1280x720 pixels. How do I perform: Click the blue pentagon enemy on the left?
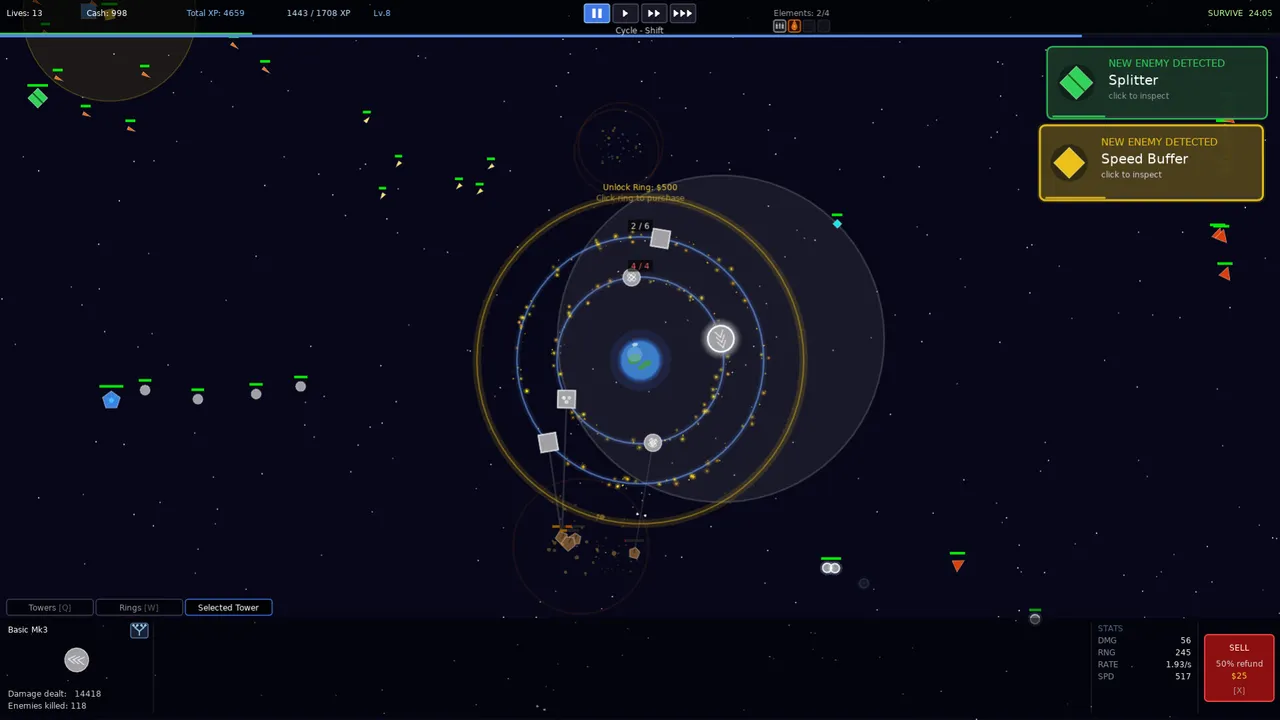tap(111, 400)
